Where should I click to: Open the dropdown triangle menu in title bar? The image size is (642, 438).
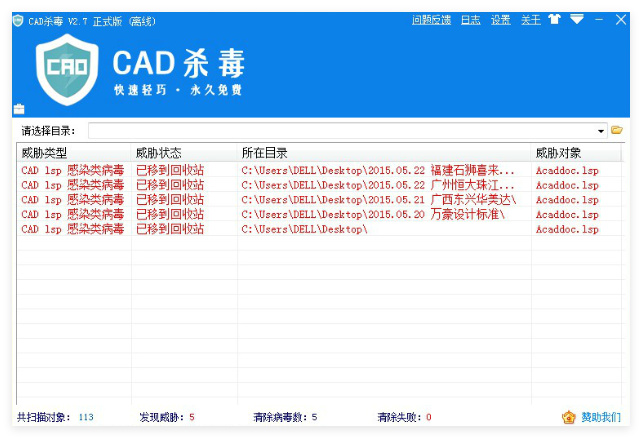[x=577, y=19]
